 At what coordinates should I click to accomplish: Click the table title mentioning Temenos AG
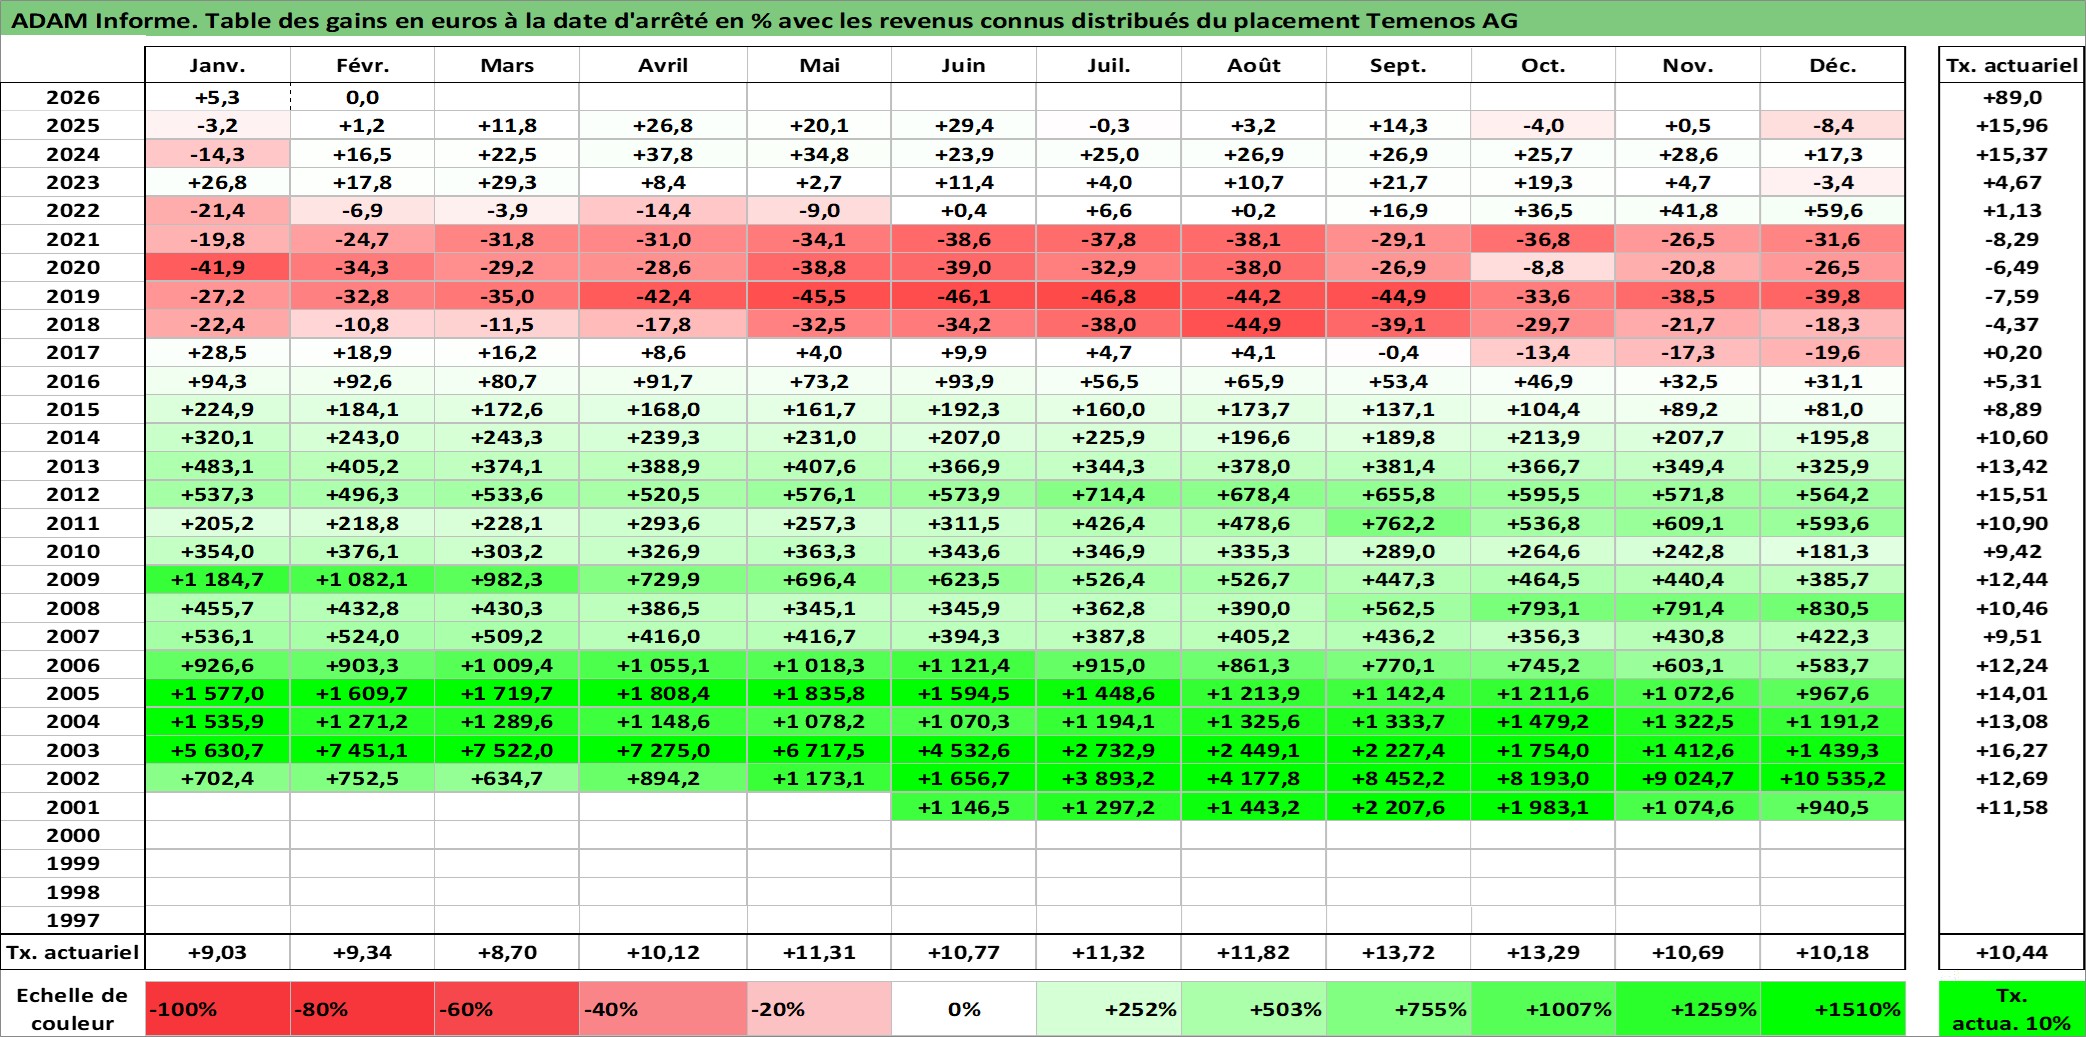tap(764, 20)
